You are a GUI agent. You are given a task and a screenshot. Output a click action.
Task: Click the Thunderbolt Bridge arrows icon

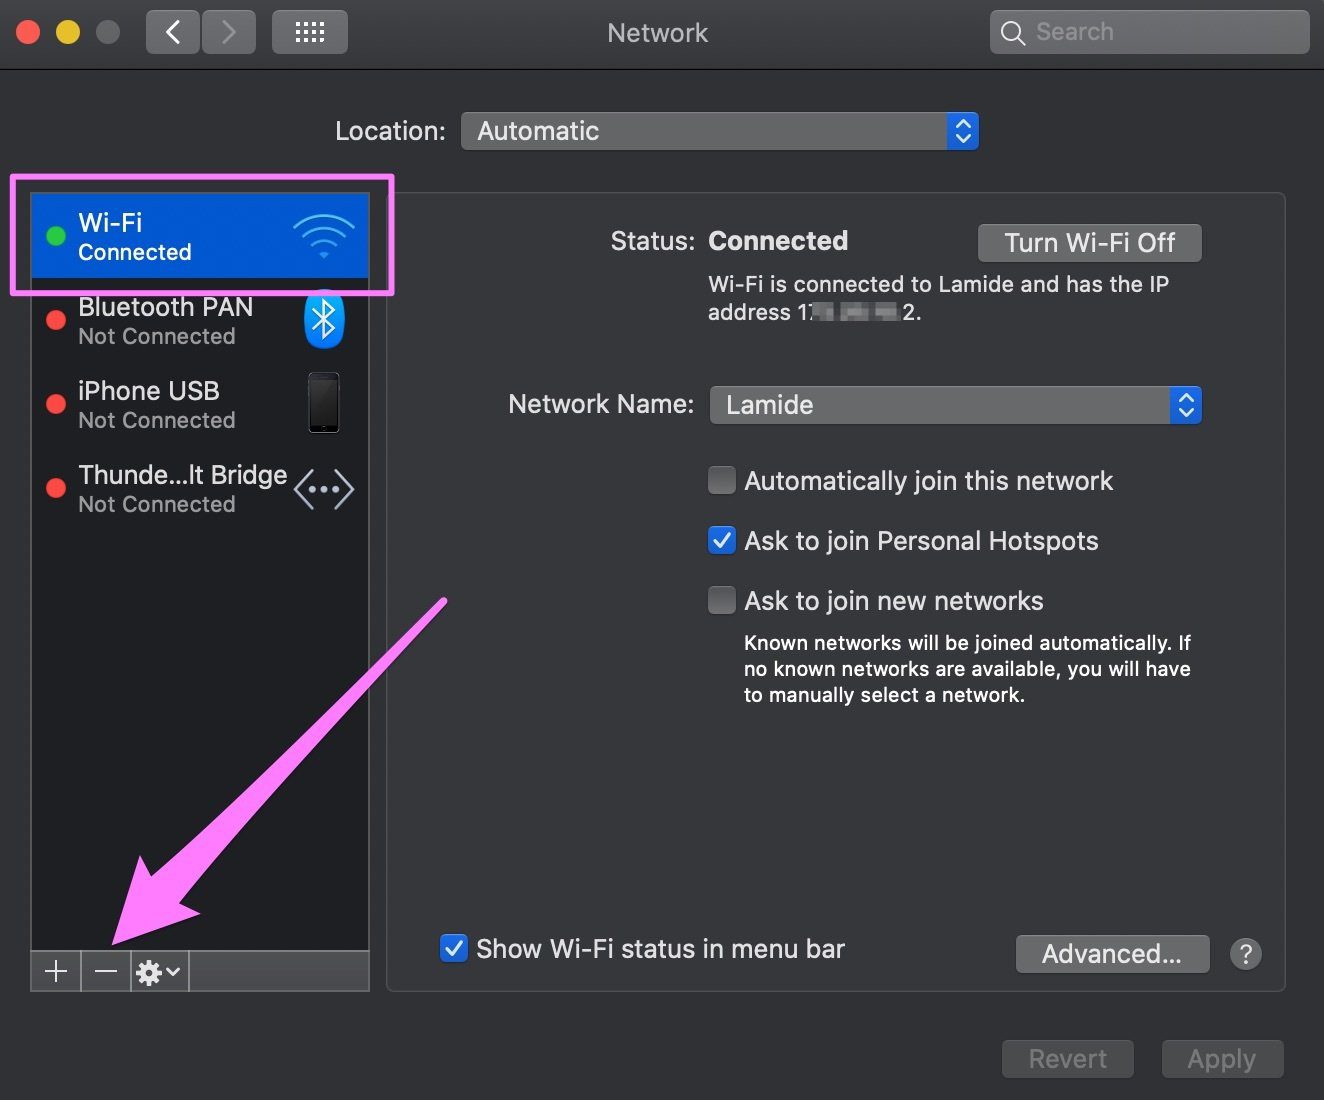coord(324,489)
